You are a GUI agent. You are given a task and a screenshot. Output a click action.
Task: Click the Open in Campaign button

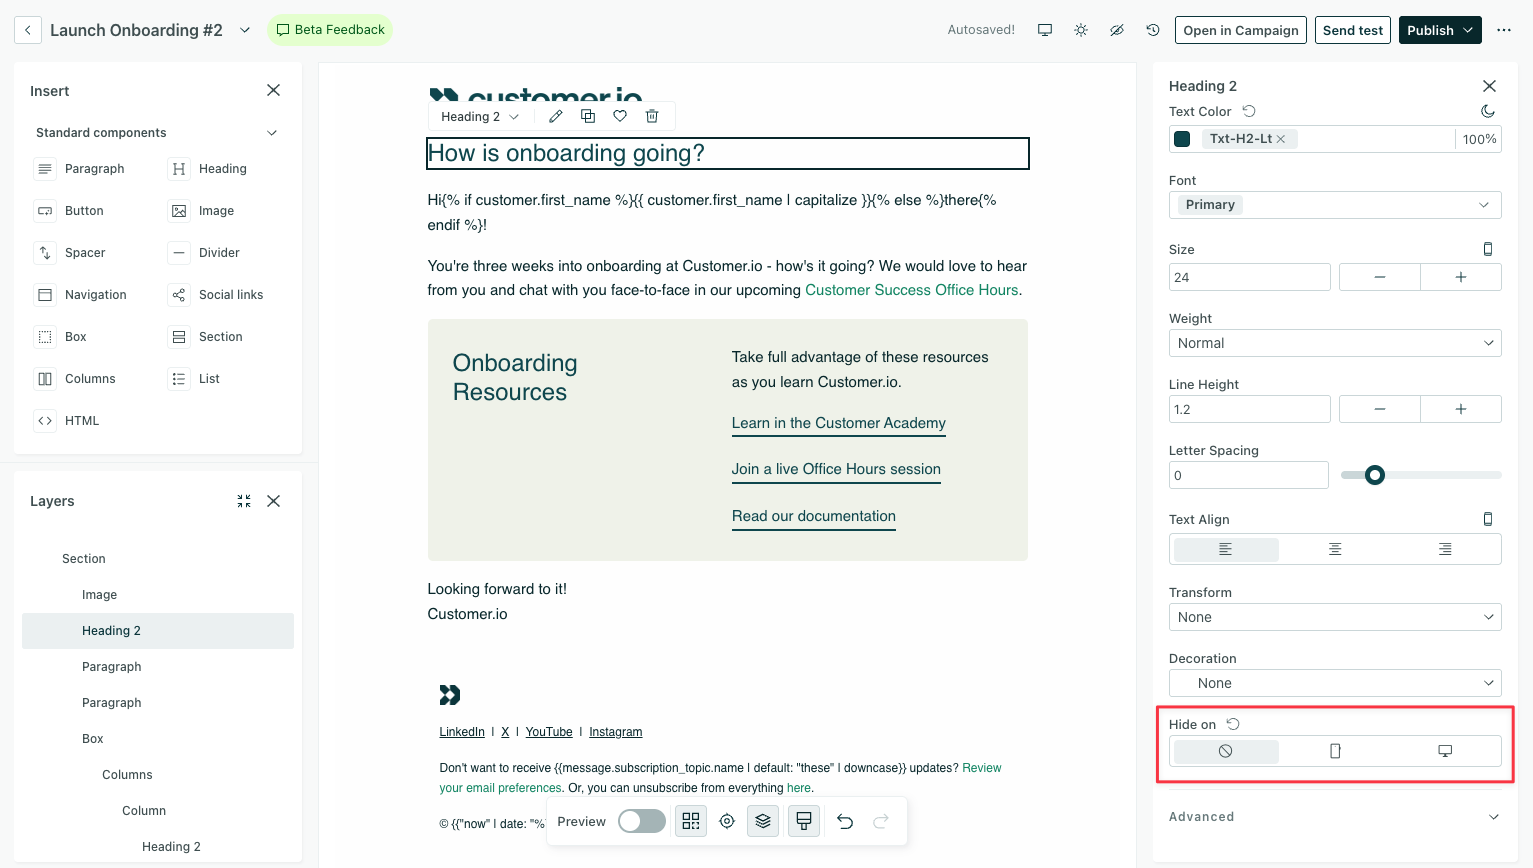(x=1240, y=30)
